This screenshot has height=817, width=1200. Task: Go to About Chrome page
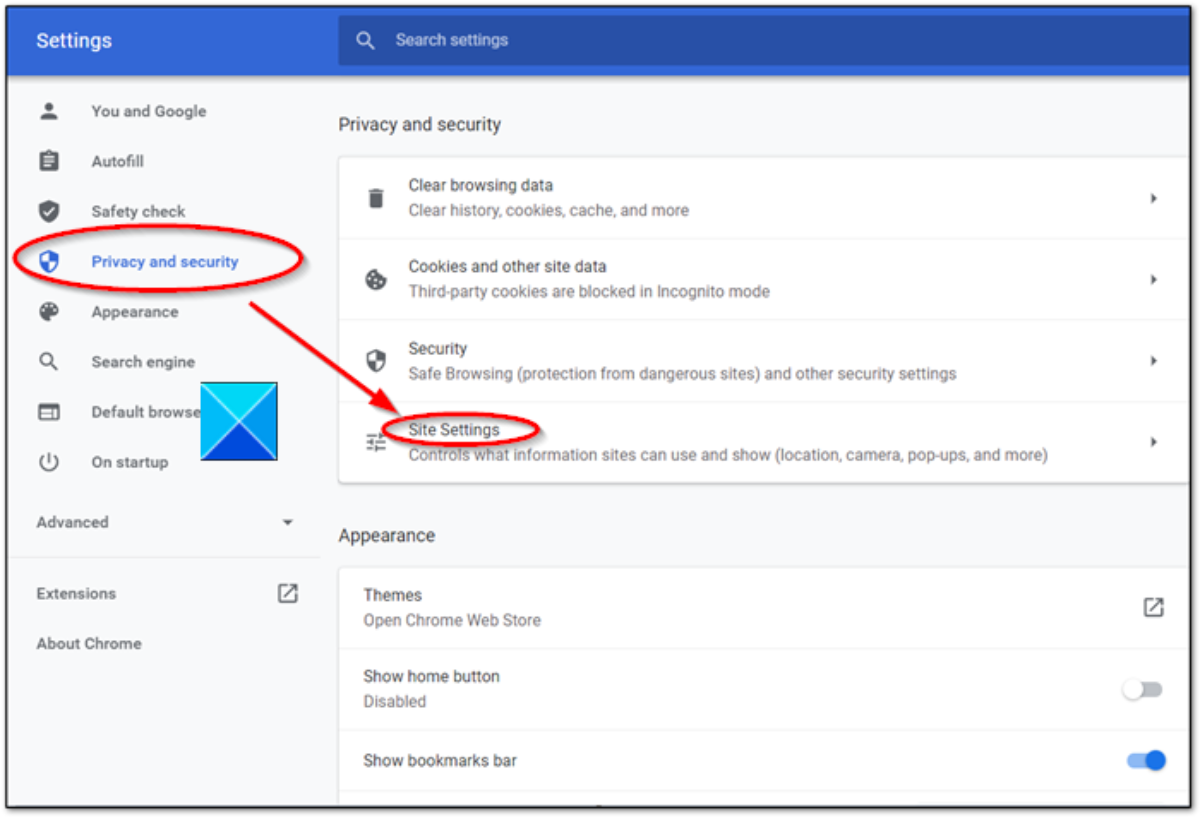click(89, 643)
